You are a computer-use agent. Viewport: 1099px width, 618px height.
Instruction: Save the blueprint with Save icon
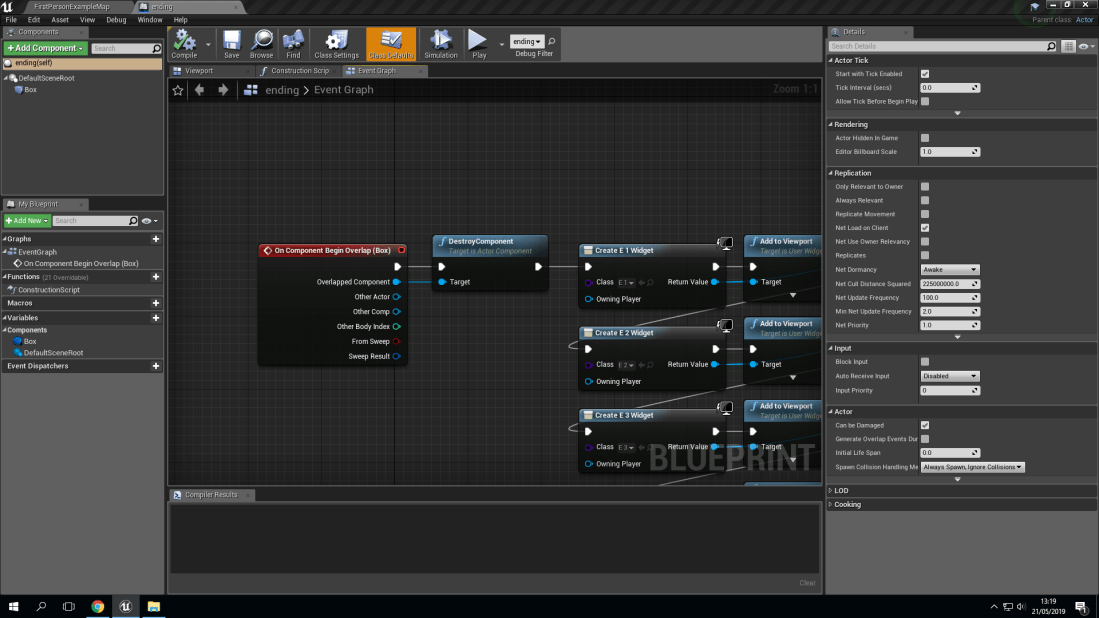pos(231,42)
